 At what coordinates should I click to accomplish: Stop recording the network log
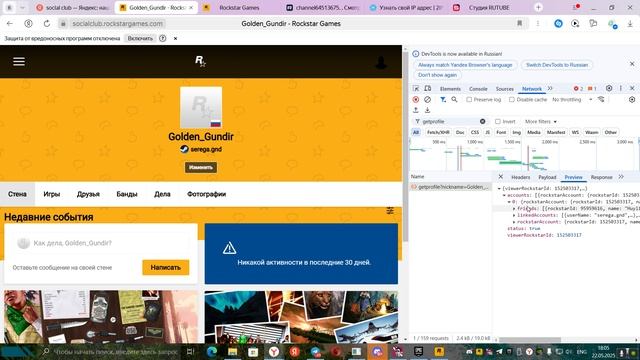pyautogui.click(x=416, y=100)
